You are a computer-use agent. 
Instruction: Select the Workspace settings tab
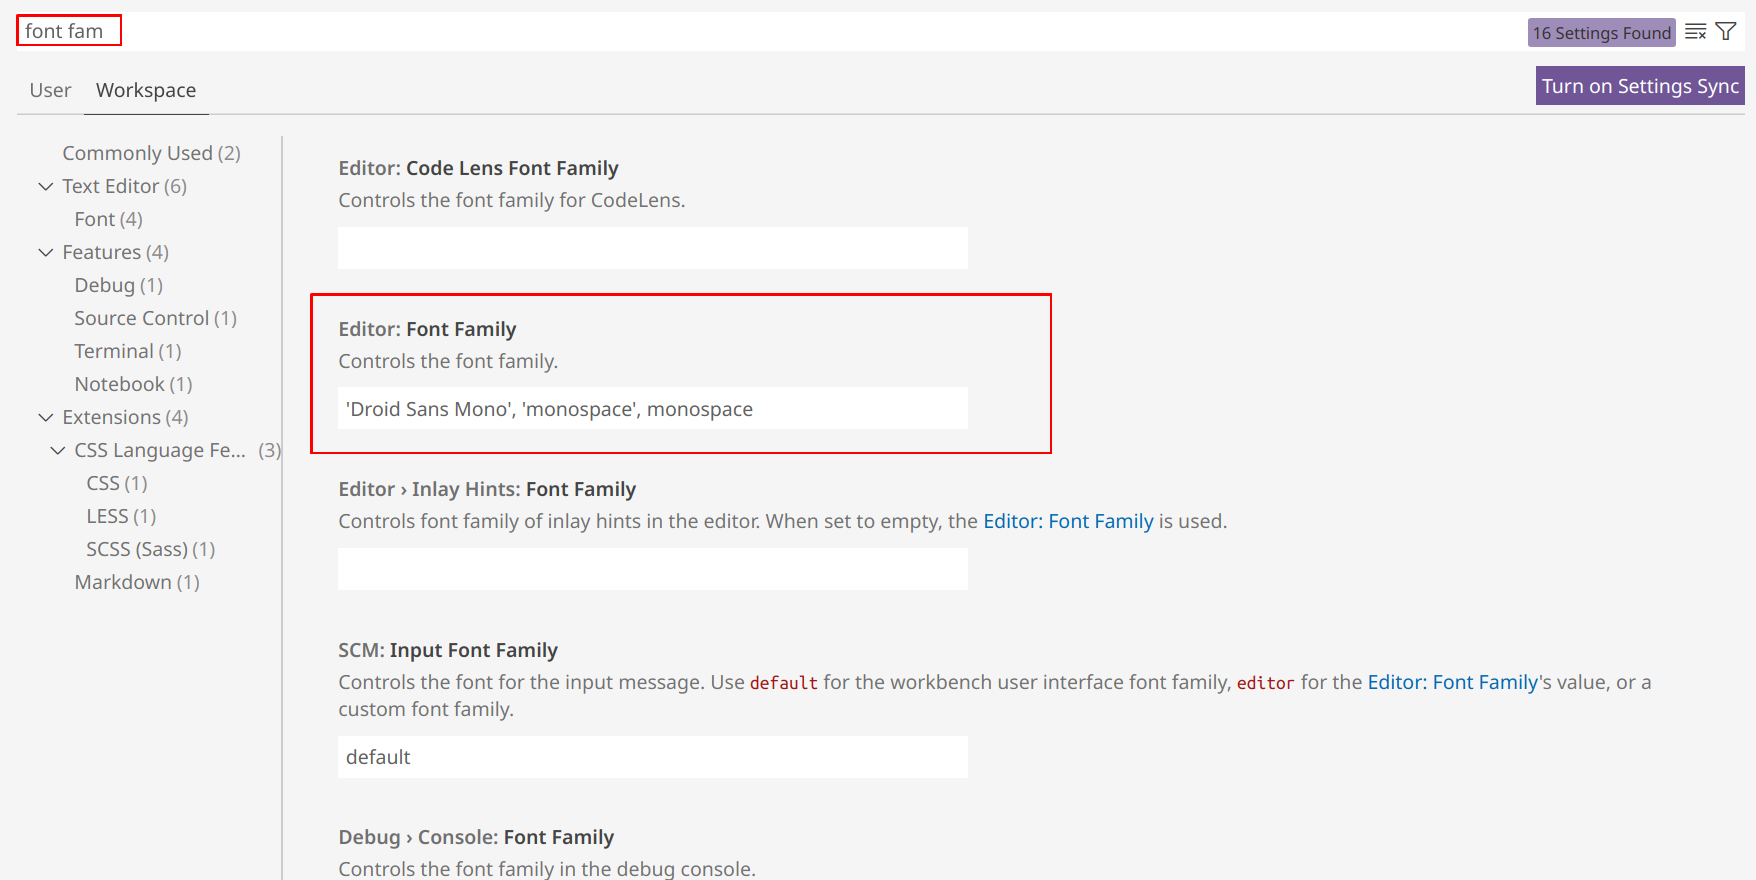point(146,90)
